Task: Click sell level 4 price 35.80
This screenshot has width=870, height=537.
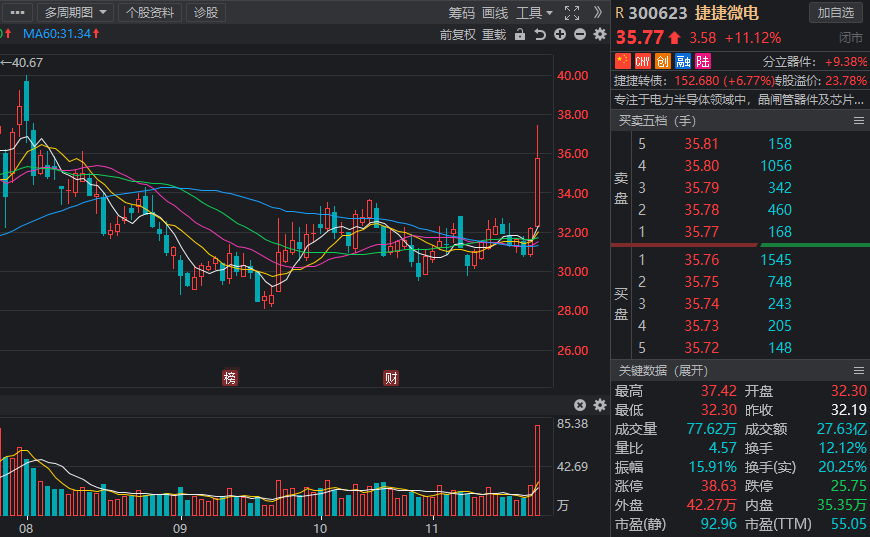Action: point(701,166)
